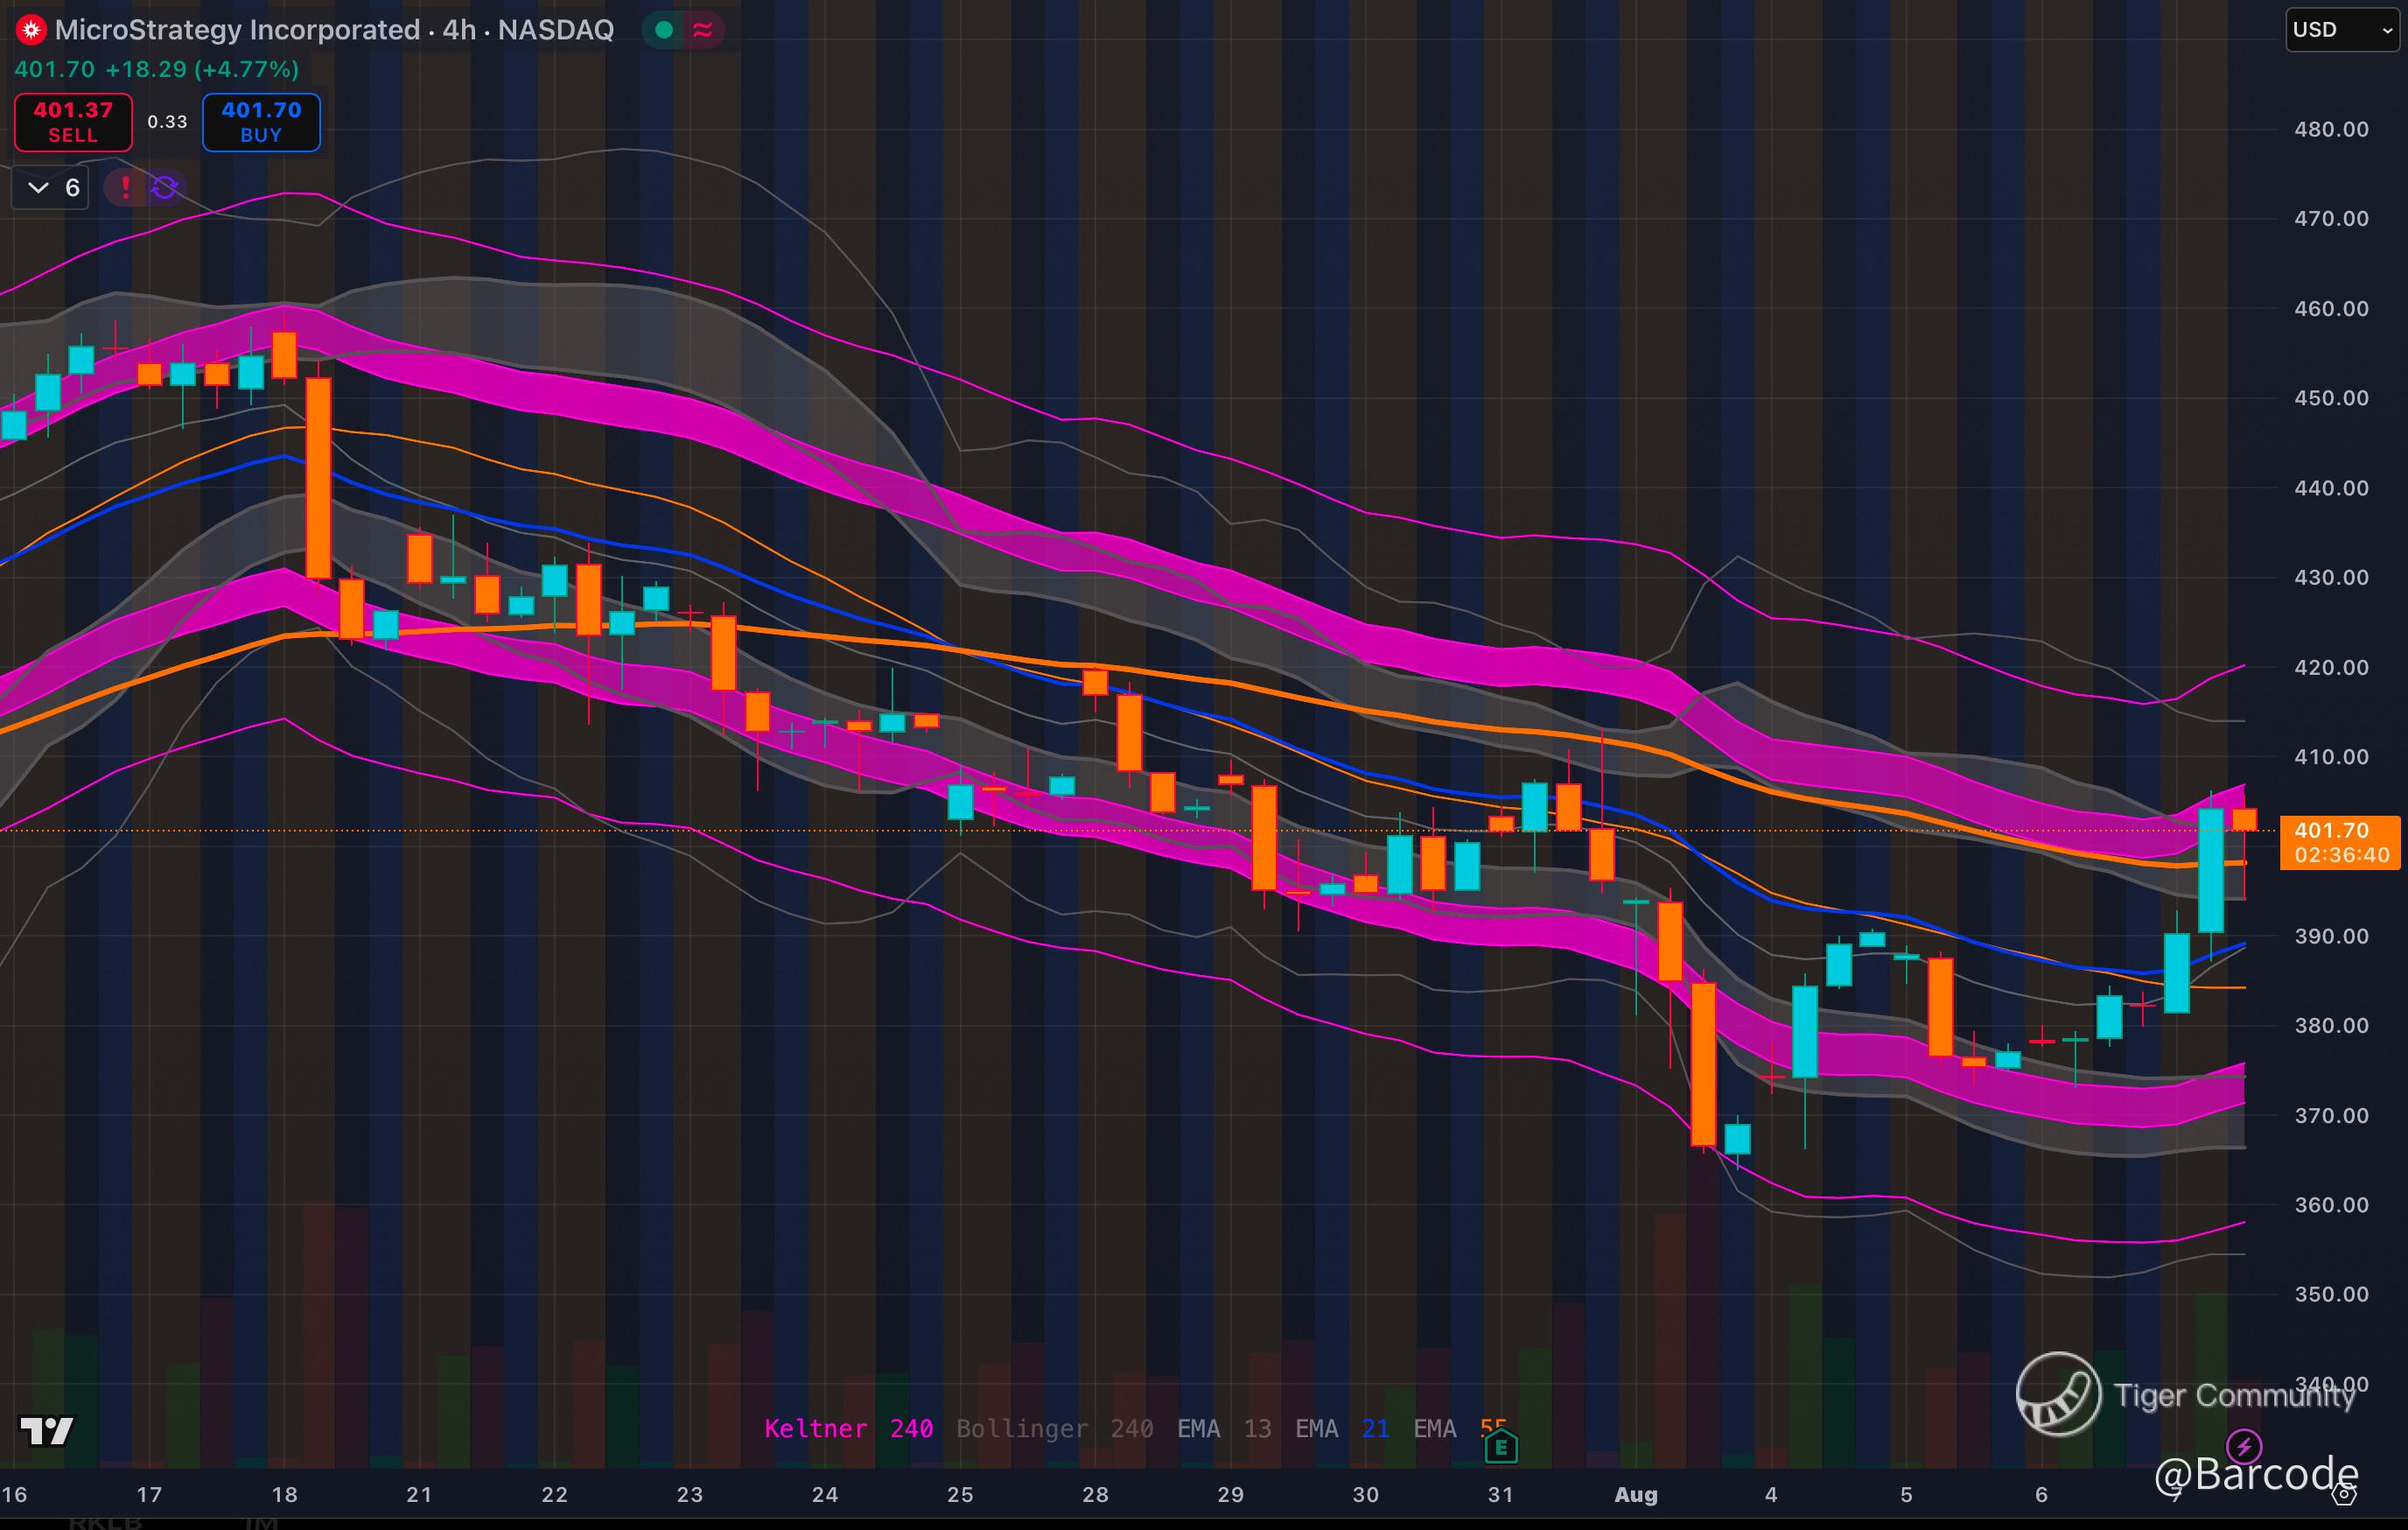2408x1530 pixels.
Task: Click the red exclamation warning icon
Action: click(125, 187)
